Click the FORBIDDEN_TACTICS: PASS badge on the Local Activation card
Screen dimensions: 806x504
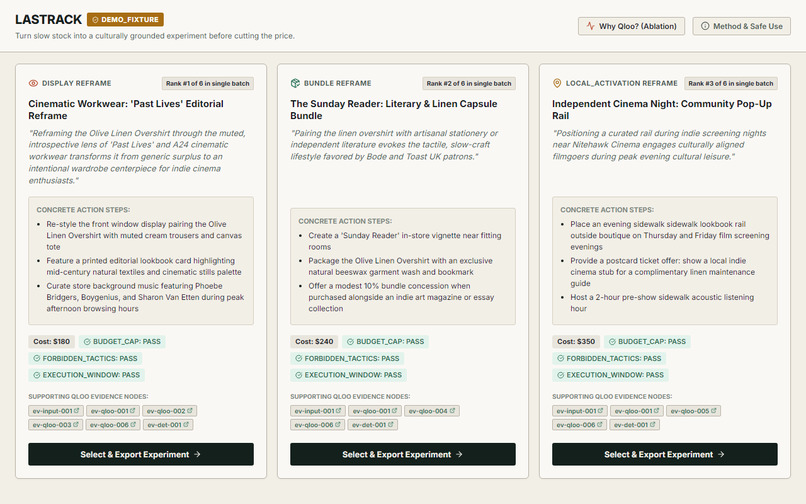pos(609,358)
